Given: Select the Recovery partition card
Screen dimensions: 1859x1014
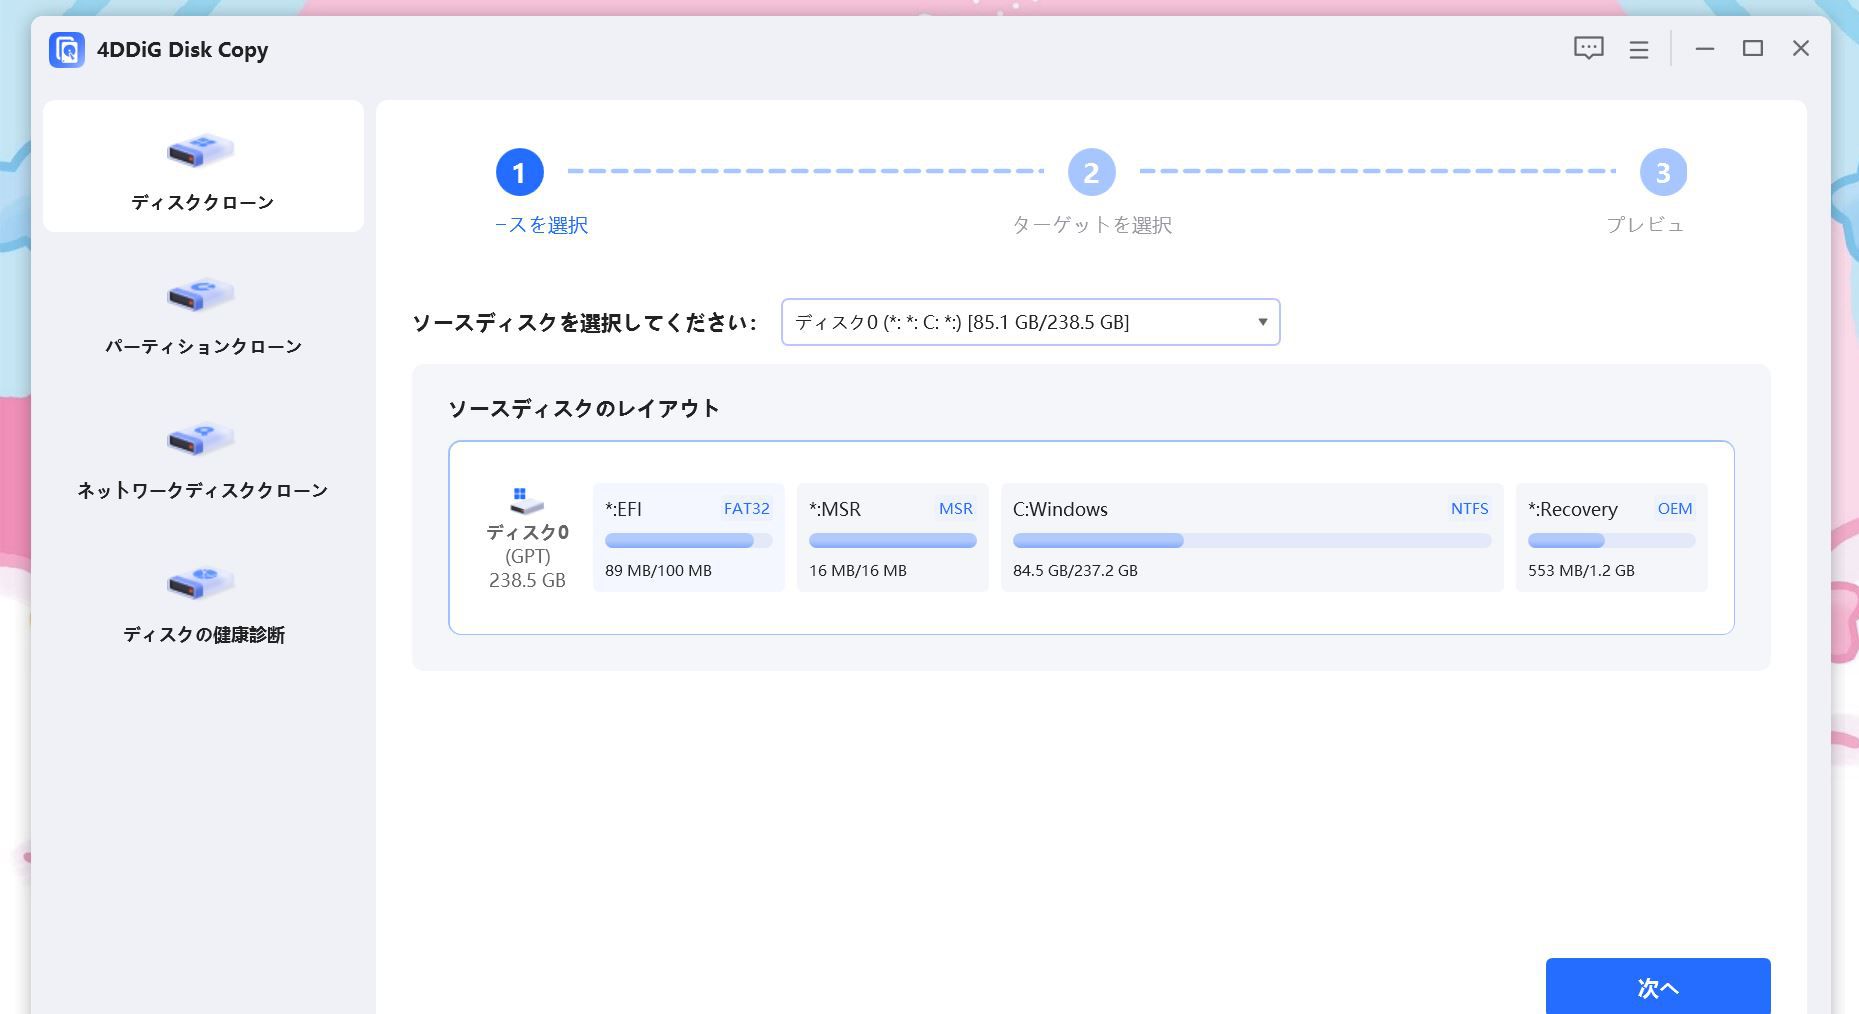Looking at the screenshot, I should click(x=1611, y=538).
